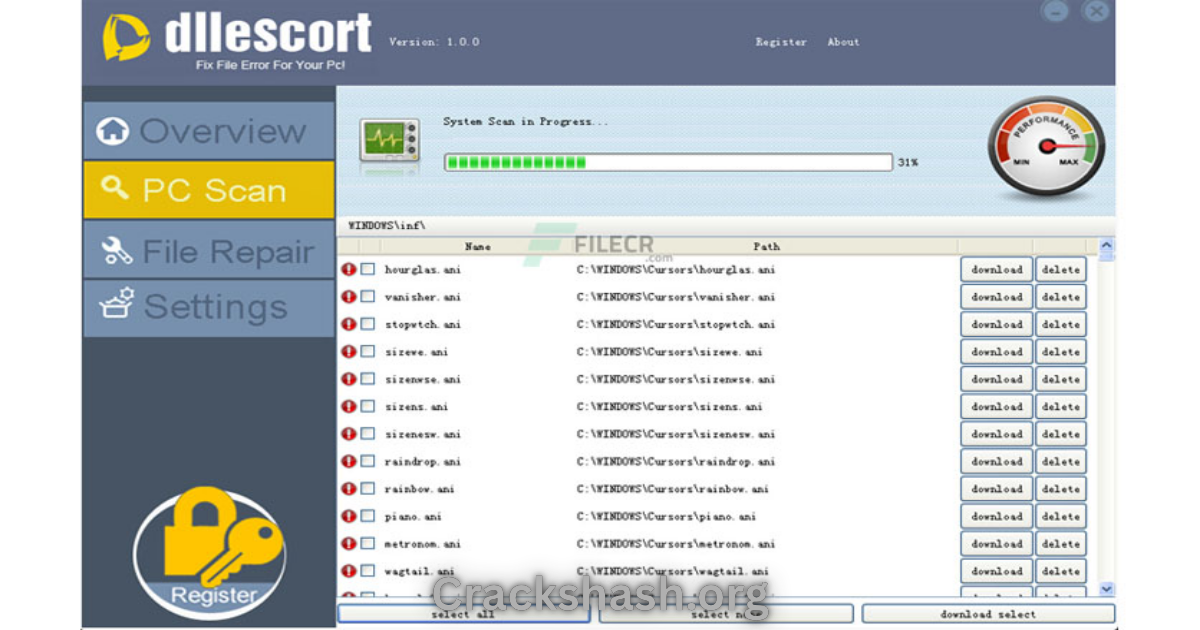Image resolution: width=1200 pixels, height=630 pixels.
Task: Click the error icon beside stopwtch.ani
Action: tap(348, 324)
